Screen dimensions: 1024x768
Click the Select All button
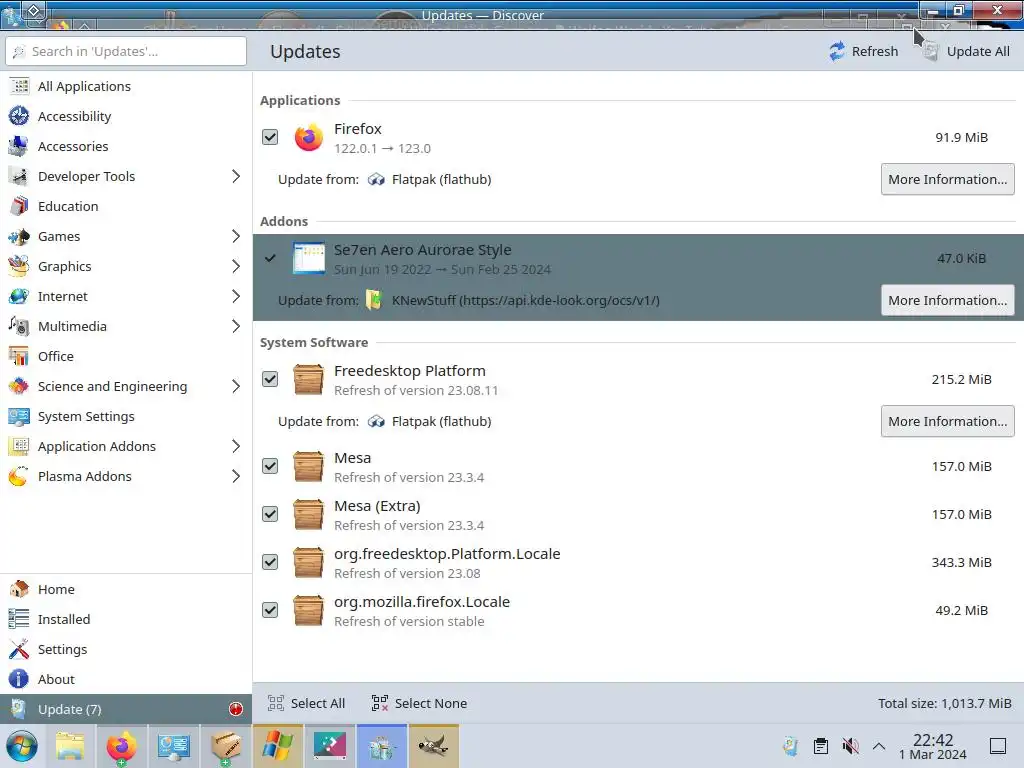point(306,703)
